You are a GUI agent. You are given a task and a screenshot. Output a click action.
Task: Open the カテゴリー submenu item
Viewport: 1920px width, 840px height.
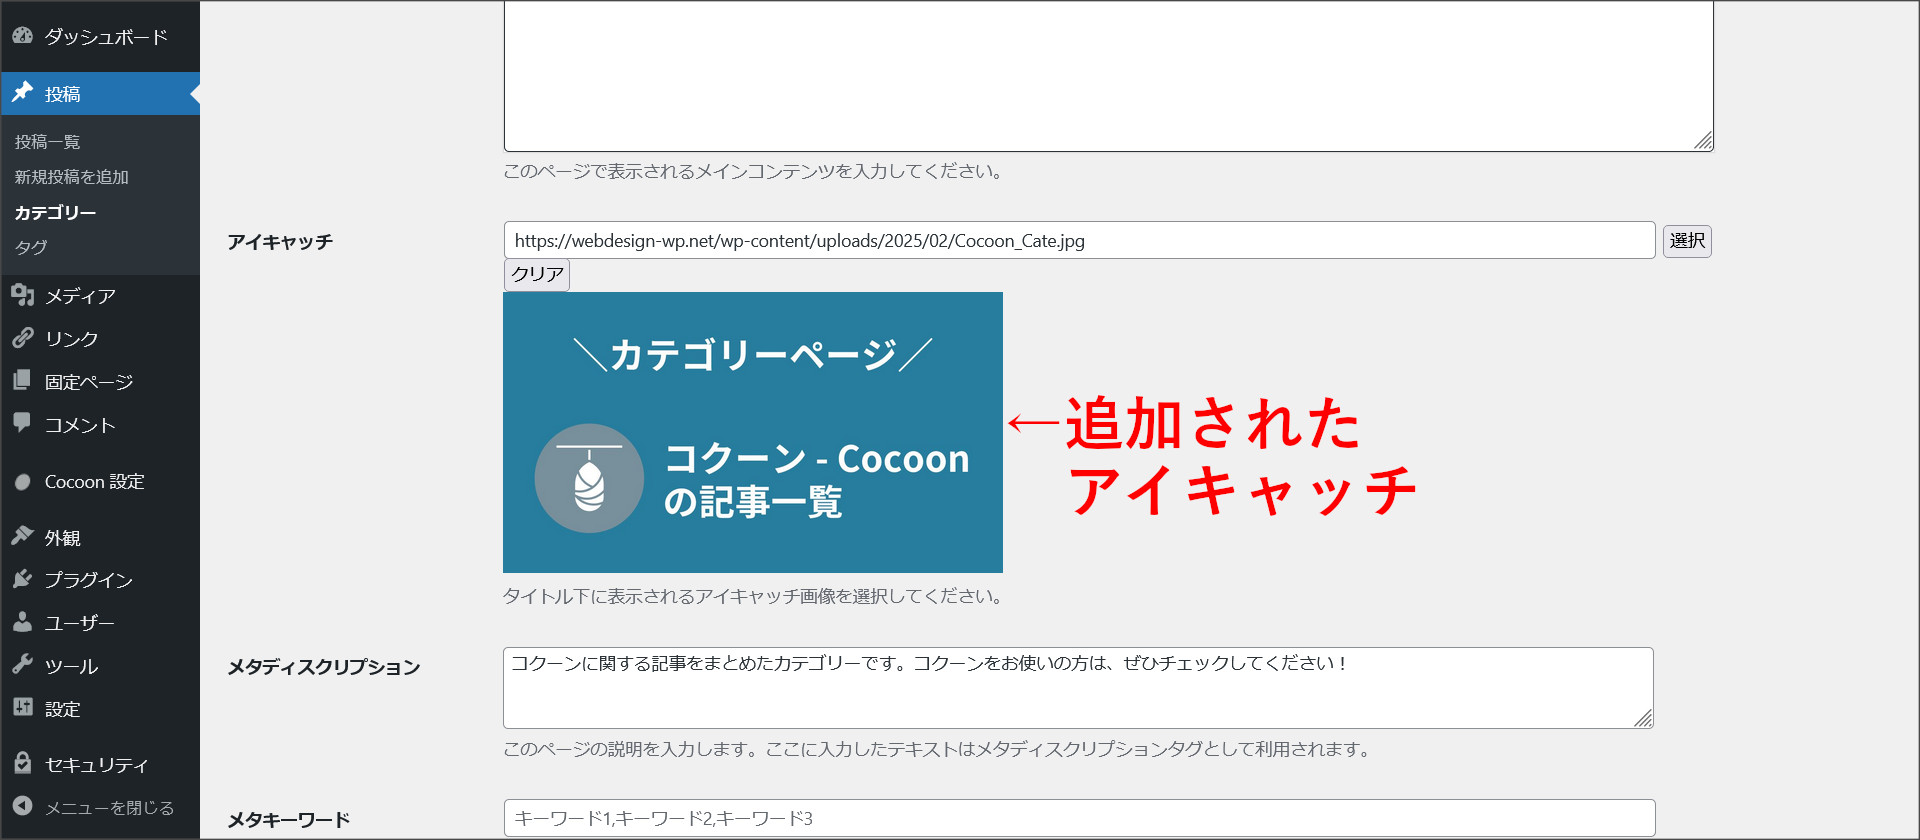[x=55, y=213]
